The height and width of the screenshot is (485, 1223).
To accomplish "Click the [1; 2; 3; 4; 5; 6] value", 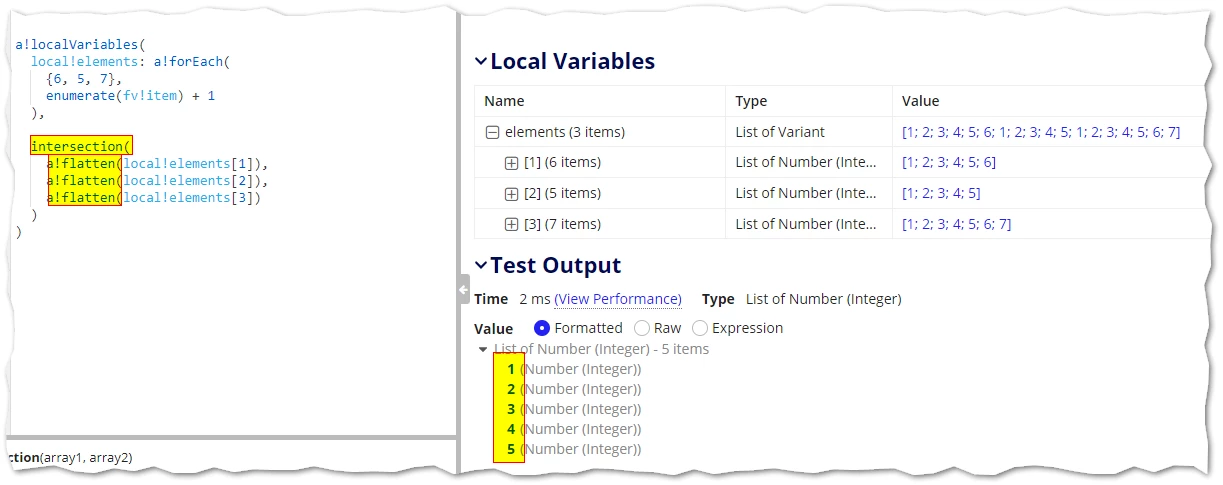I will click(949, 163).
